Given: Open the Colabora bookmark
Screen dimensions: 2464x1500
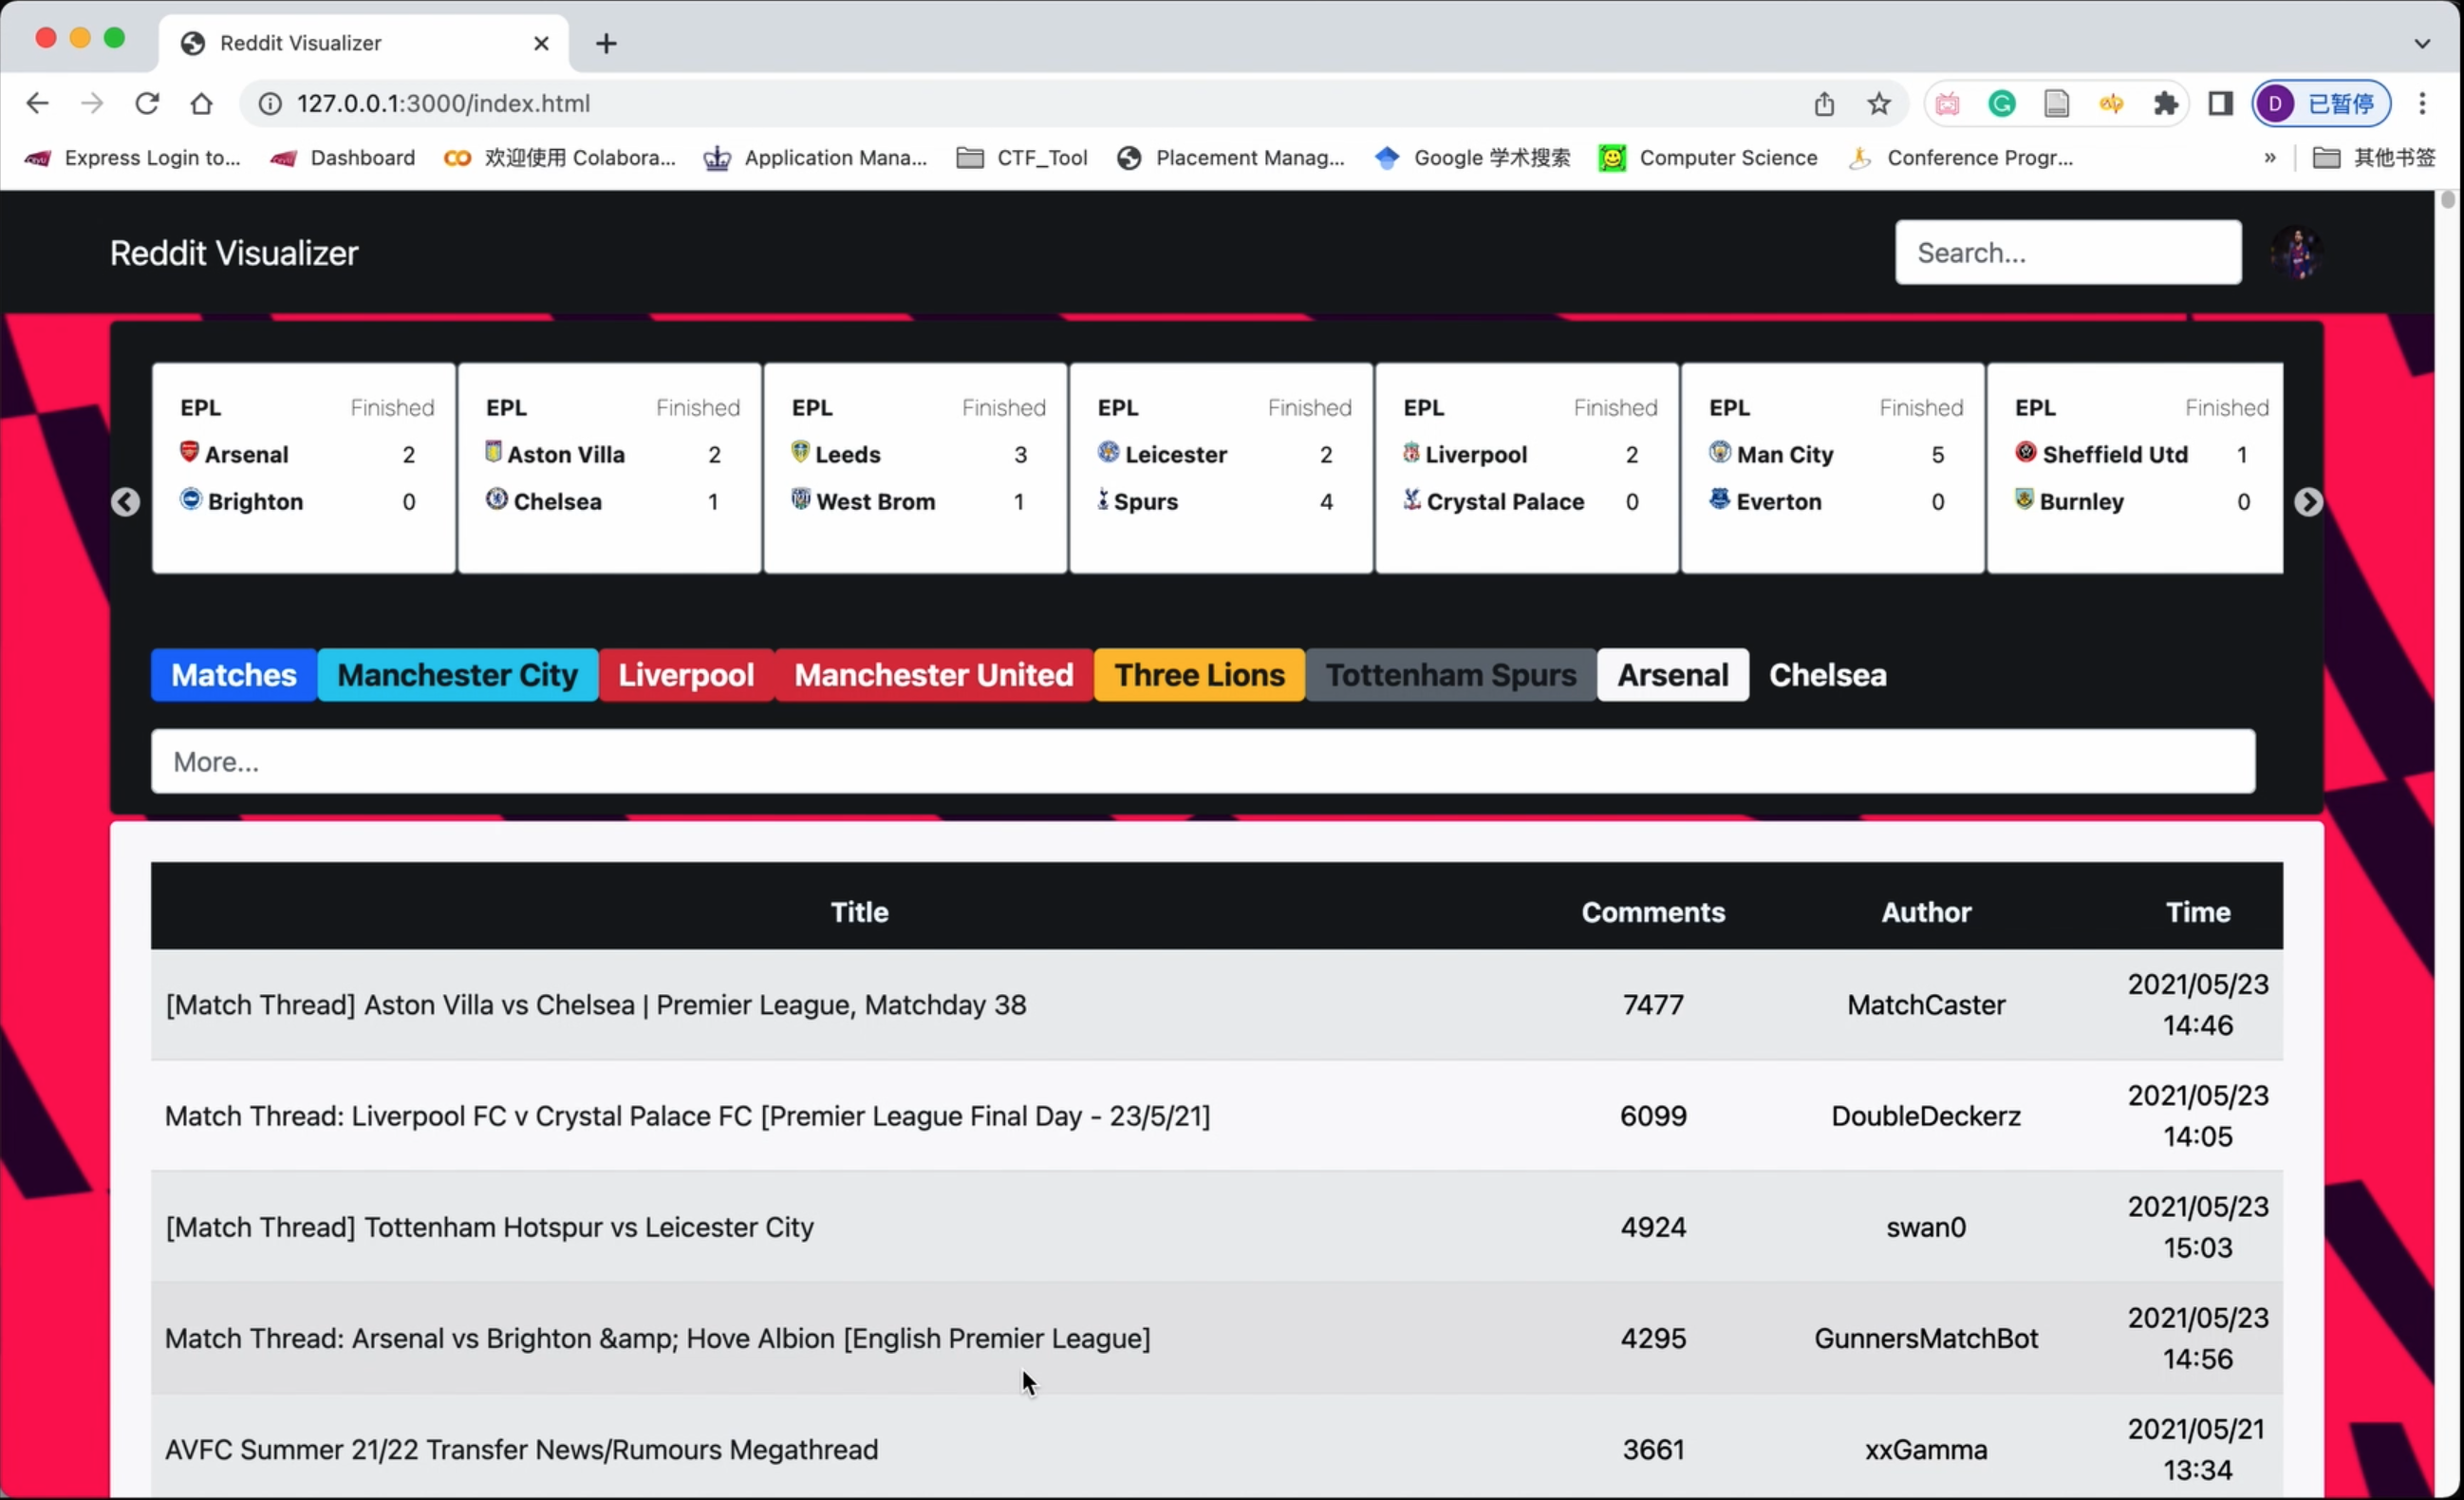Looking at the screenshot, I should [560, 157].
